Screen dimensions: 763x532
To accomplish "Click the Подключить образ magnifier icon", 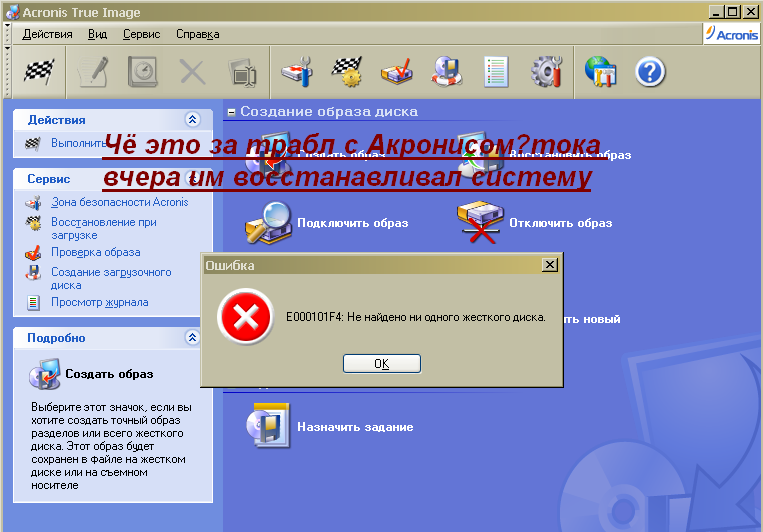I will point(269,223).
